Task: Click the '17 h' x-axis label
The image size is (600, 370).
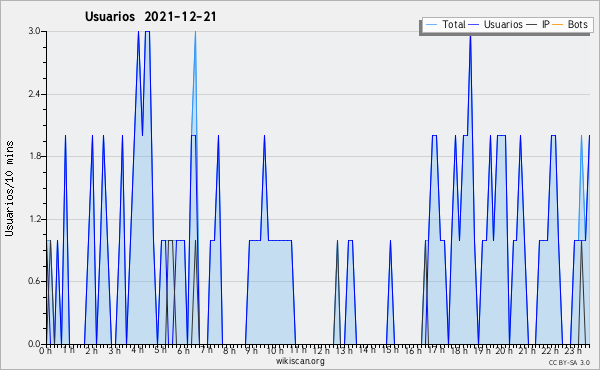Action: click(436, 350)
